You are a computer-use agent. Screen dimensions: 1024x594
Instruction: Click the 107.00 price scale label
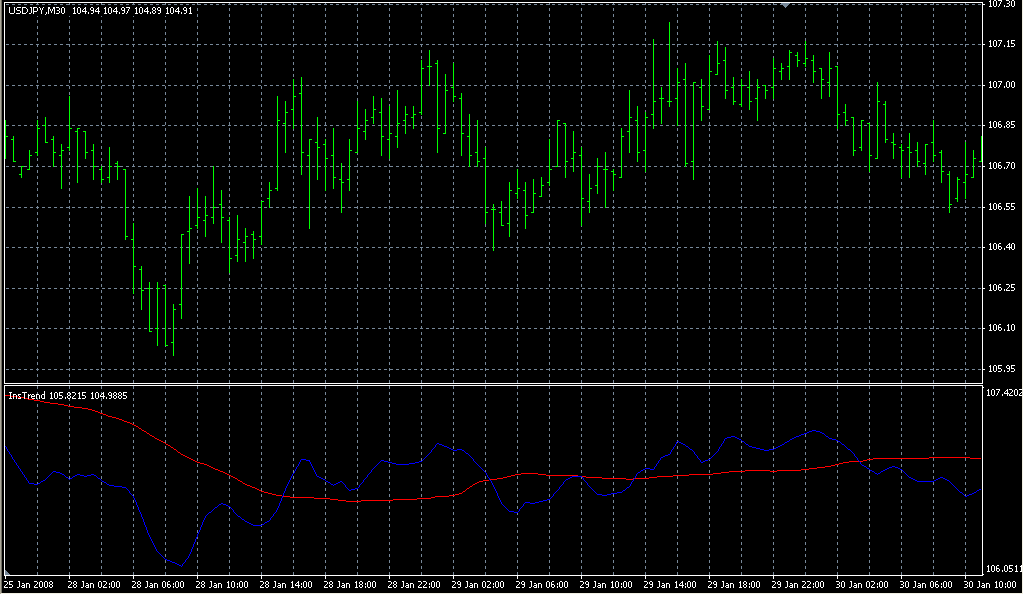[1002, 85]
